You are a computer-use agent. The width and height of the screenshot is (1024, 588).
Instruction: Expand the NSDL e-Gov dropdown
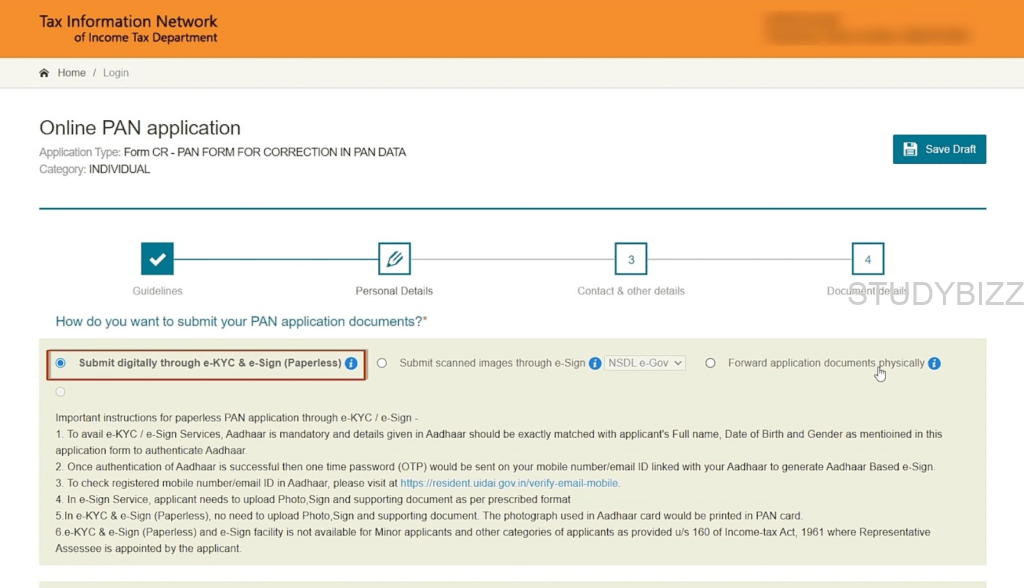(x=645, y=363)
